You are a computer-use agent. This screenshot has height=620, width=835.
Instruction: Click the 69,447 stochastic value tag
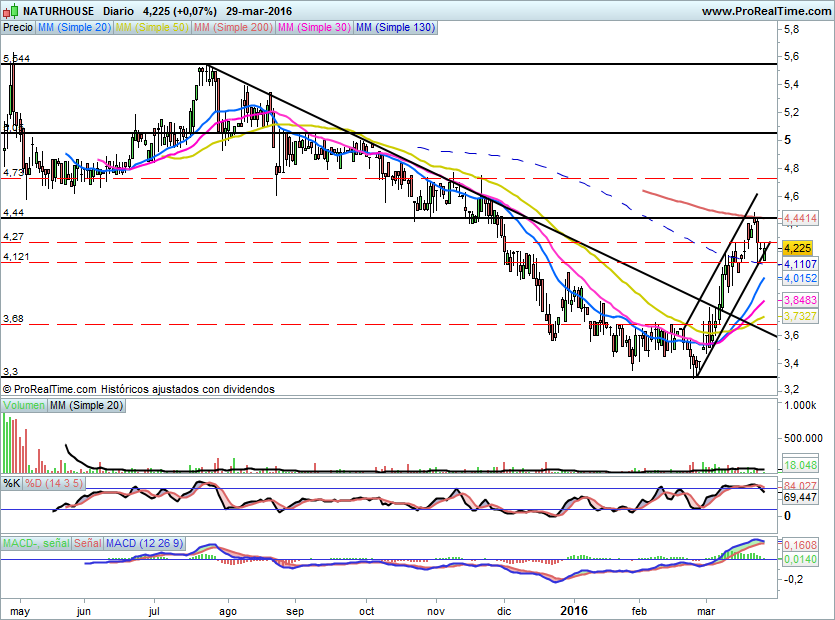pos(800,497)
